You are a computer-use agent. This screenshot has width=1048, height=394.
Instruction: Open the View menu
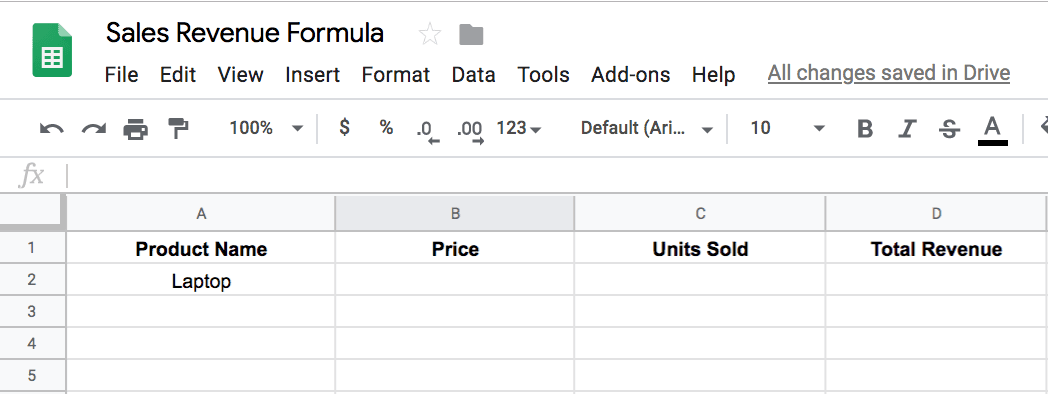pyautogui.click(x=241, y=74)
